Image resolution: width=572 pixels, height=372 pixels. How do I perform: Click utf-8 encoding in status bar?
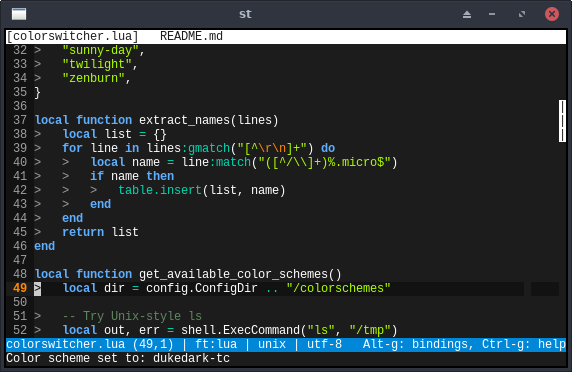point(324,344)
